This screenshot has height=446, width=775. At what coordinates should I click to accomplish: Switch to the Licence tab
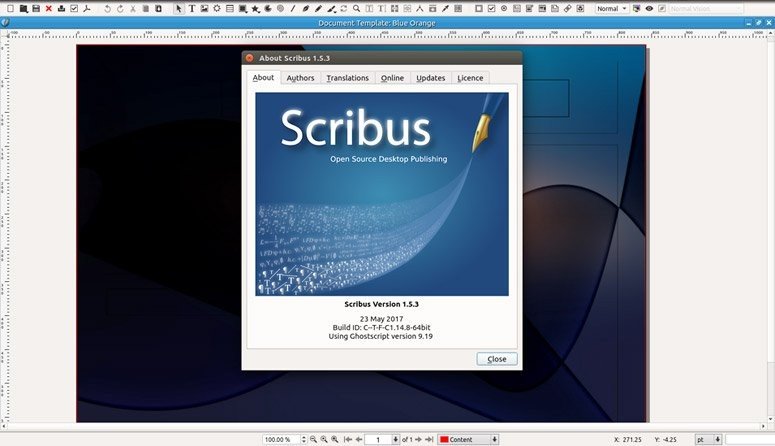pos(470,78)
